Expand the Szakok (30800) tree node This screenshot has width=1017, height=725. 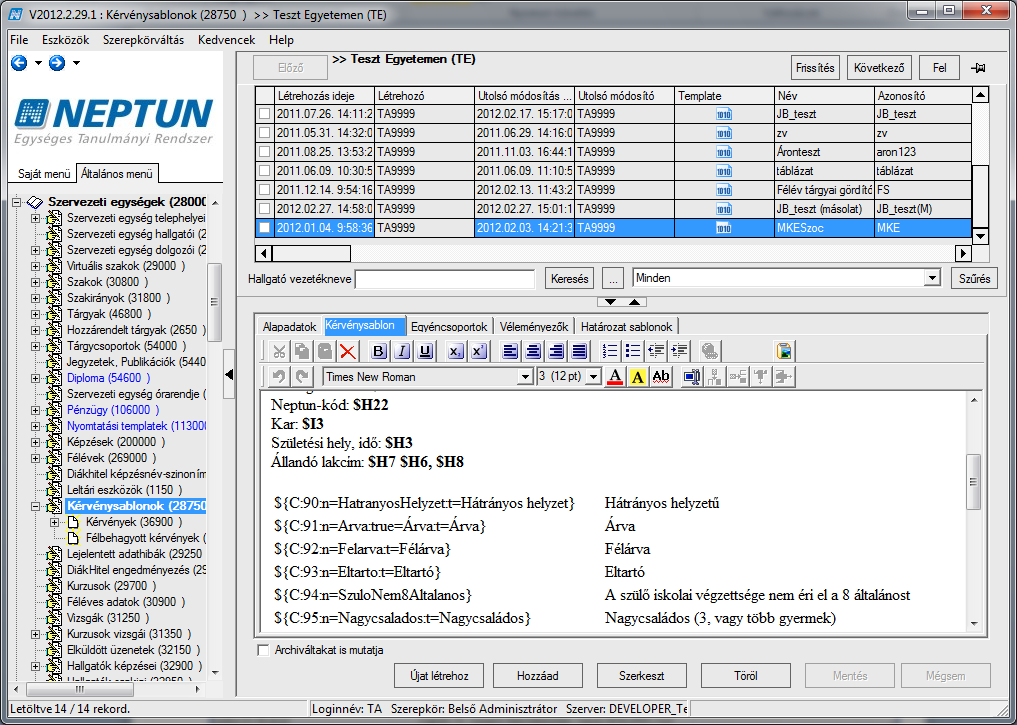pyautogui.click(x=36, y=283)
